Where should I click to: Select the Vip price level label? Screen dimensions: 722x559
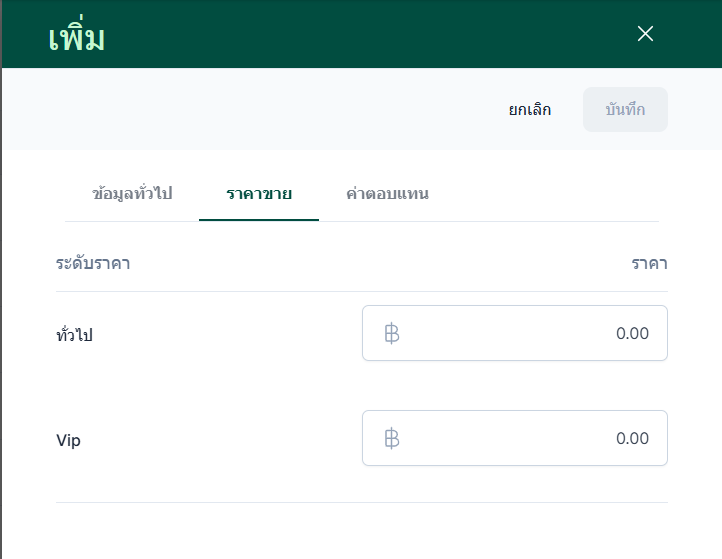(x=68, y=440)
